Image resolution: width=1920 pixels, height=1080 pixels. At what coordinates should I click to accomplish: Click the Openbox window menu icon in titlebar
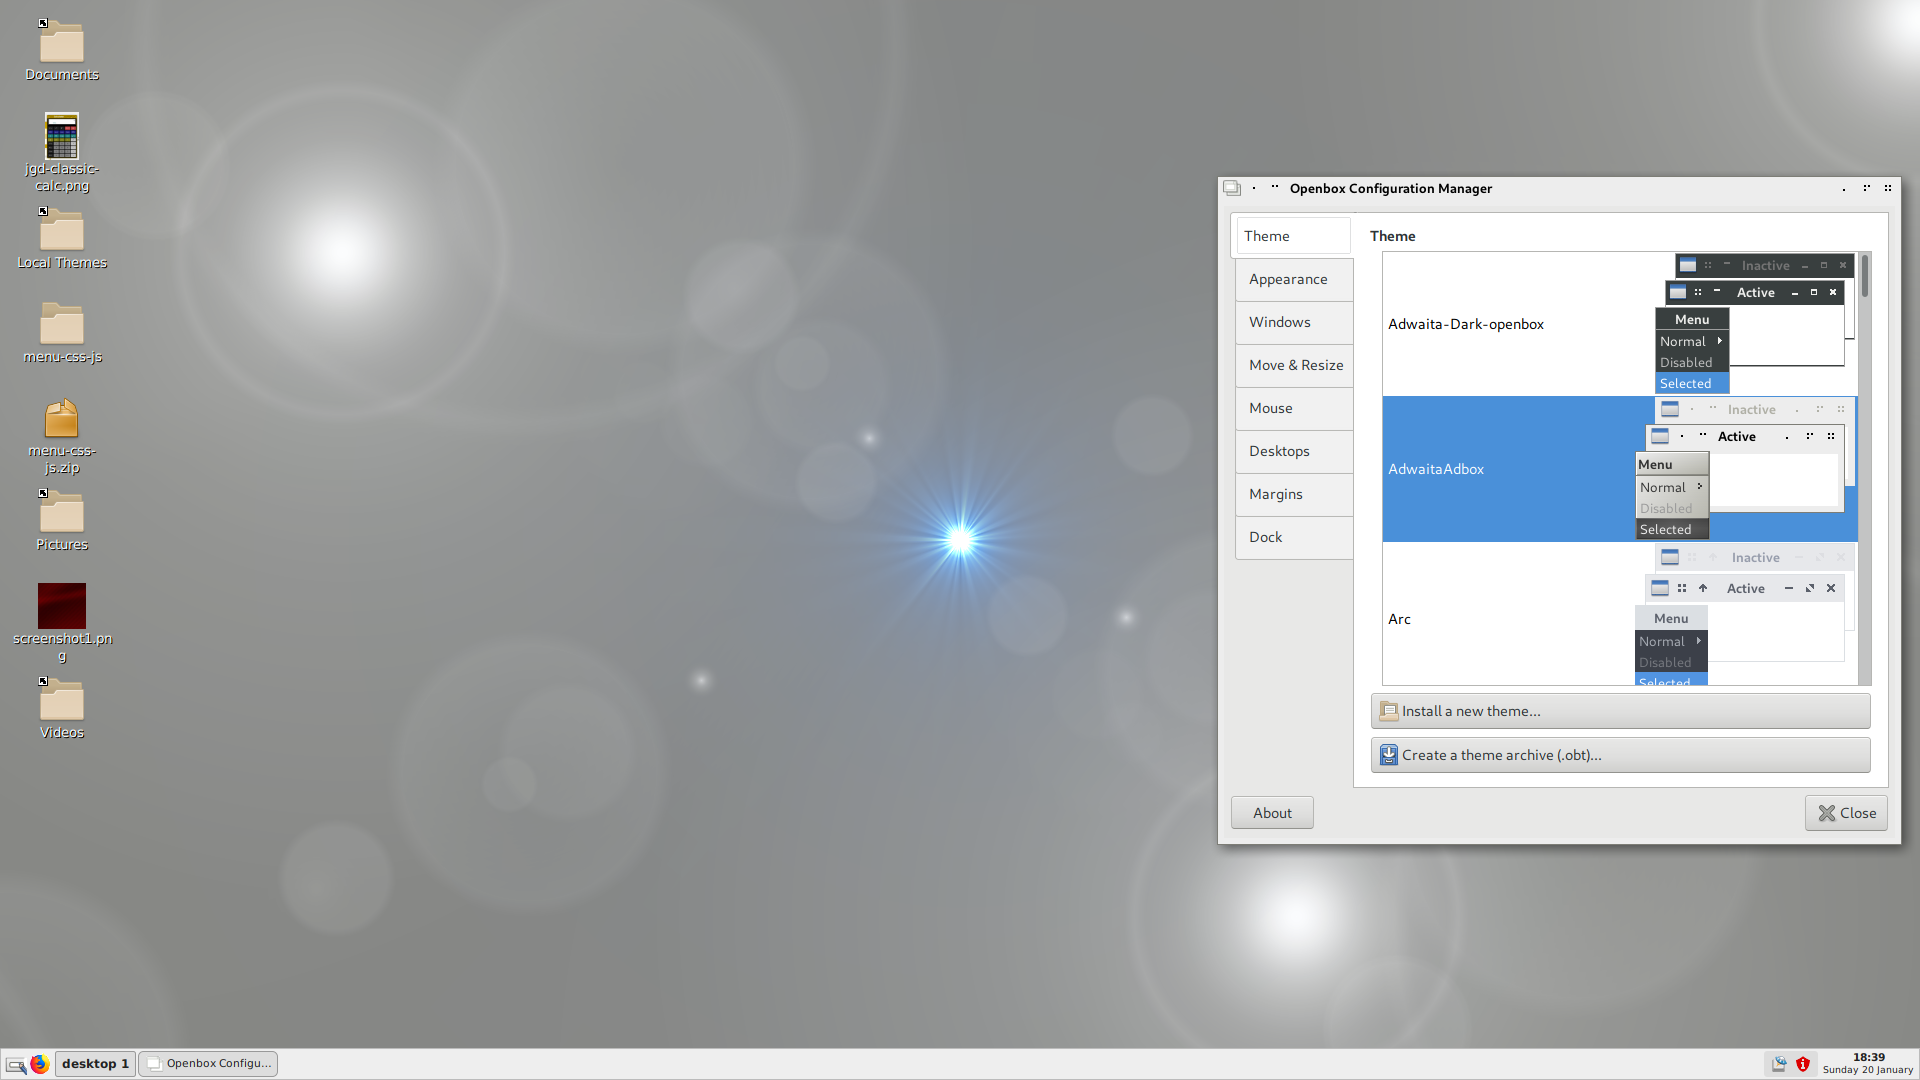coord(1232,188)
